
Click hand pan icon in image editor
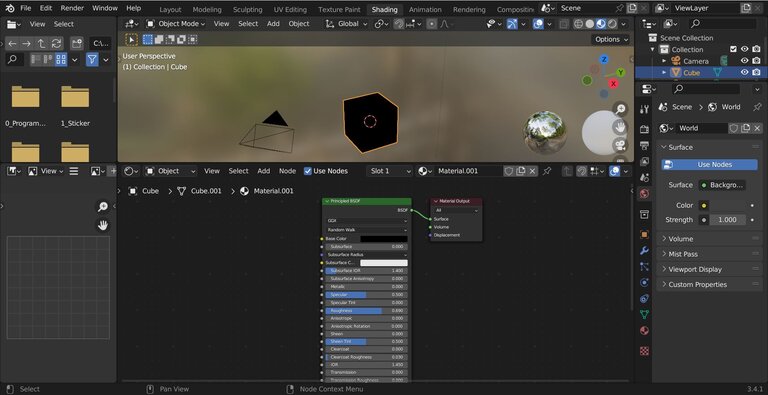tap(102, 225)
